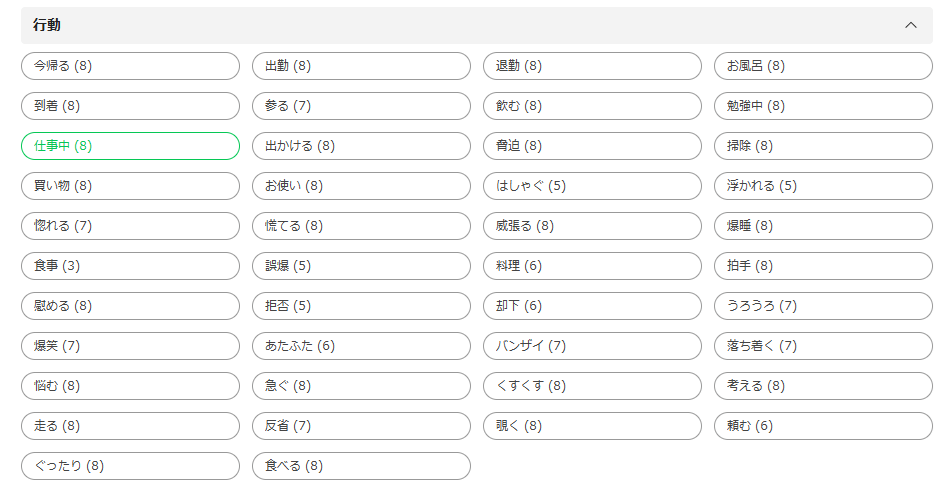The width and height of the screenshot is (949, 486).
Task: Click the お風呂 (8) tag
Action: click(x=823, y=66)
